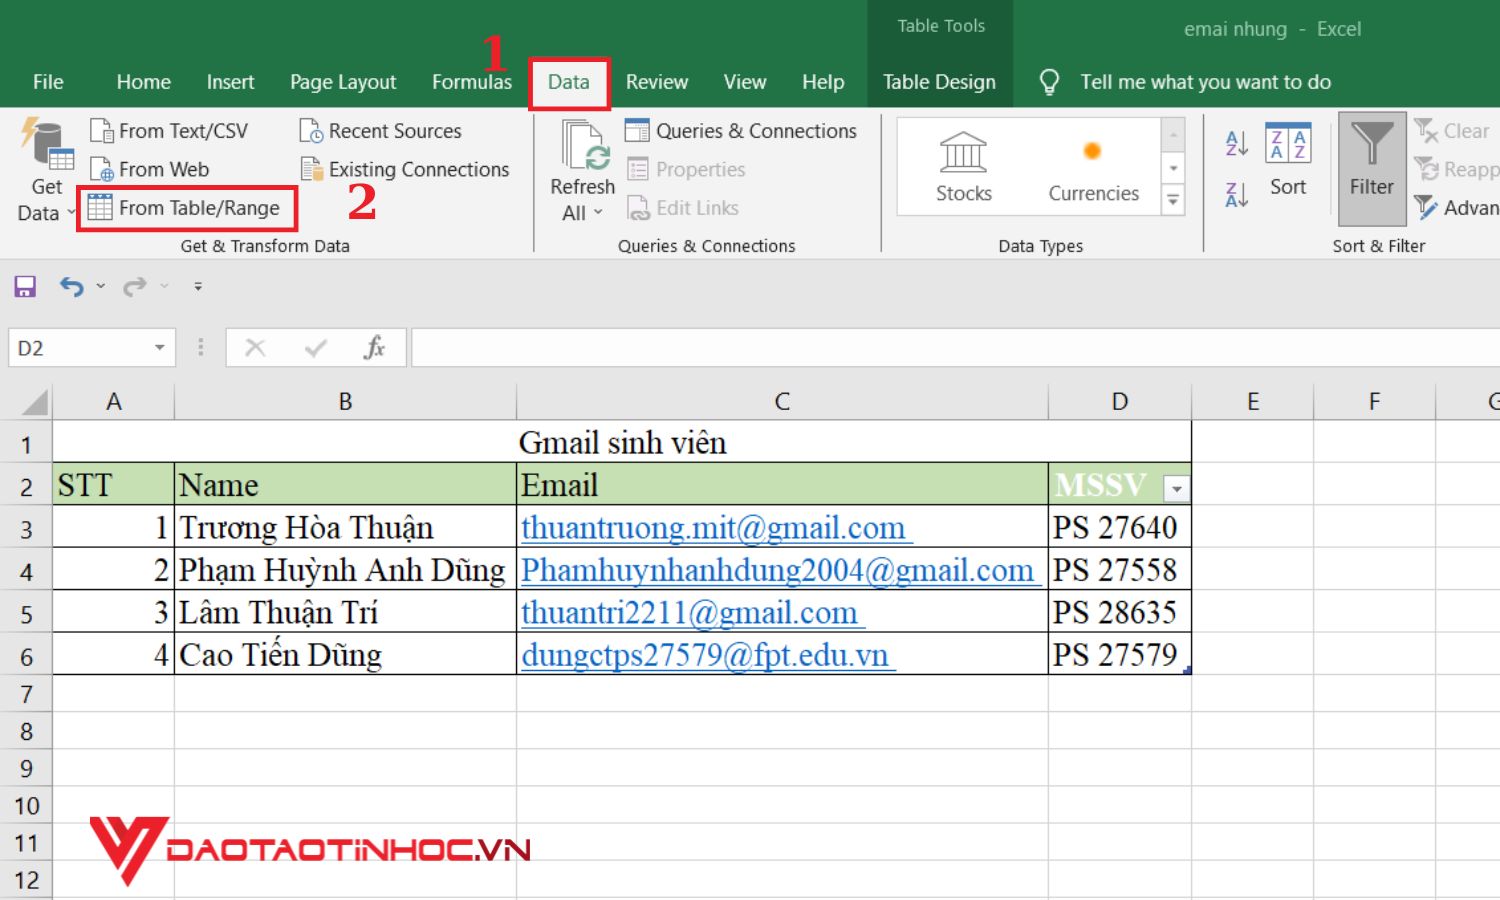Expand the Data Types gallery
The width and height of the screenshot is (1500, 900).
click(x=1173, y=202)
